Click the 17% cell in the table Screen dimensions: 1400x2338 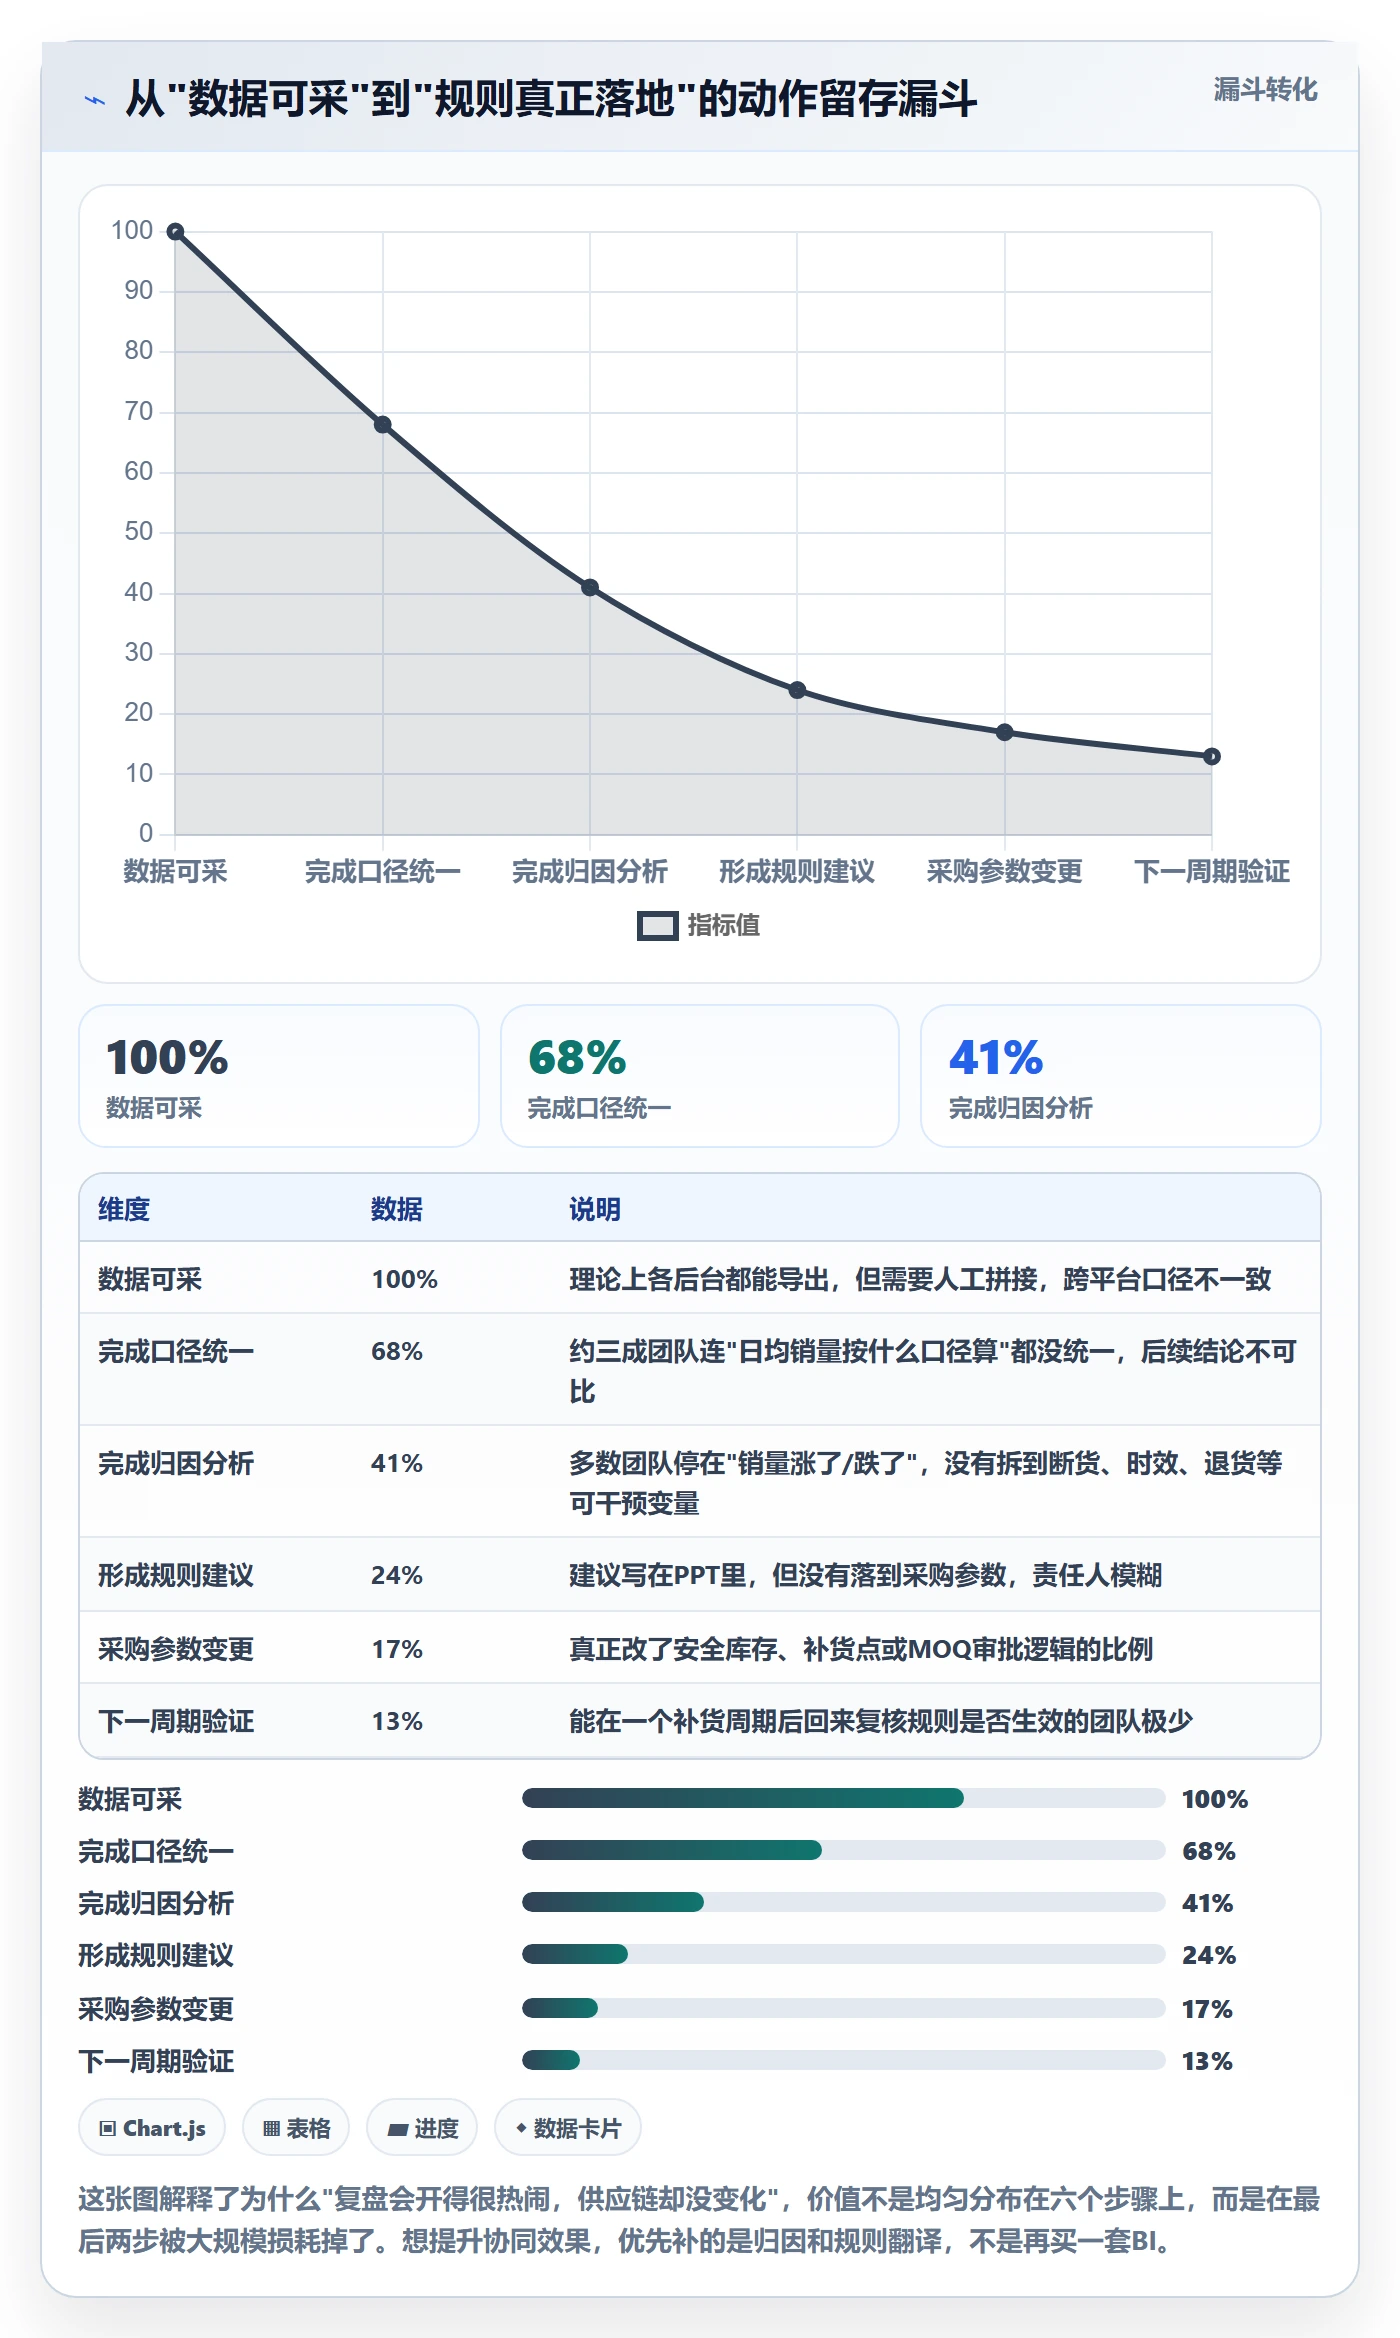pos(397,1649)
